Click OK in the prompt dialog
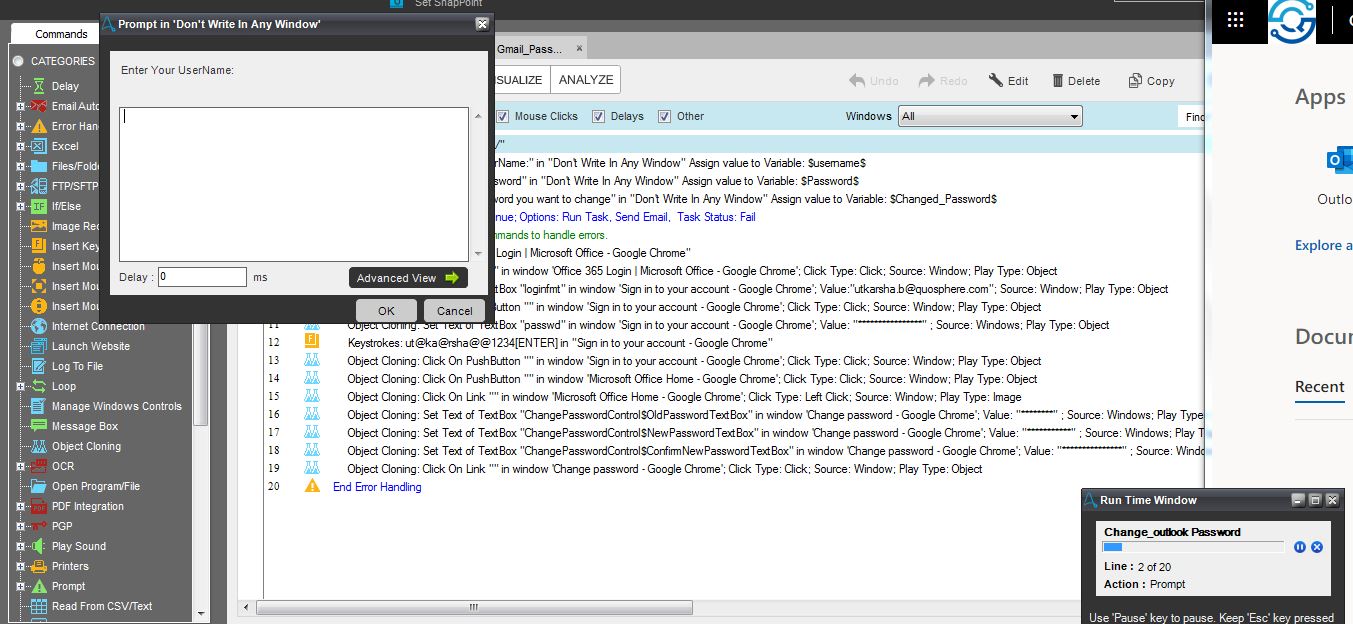 (386, 310)
